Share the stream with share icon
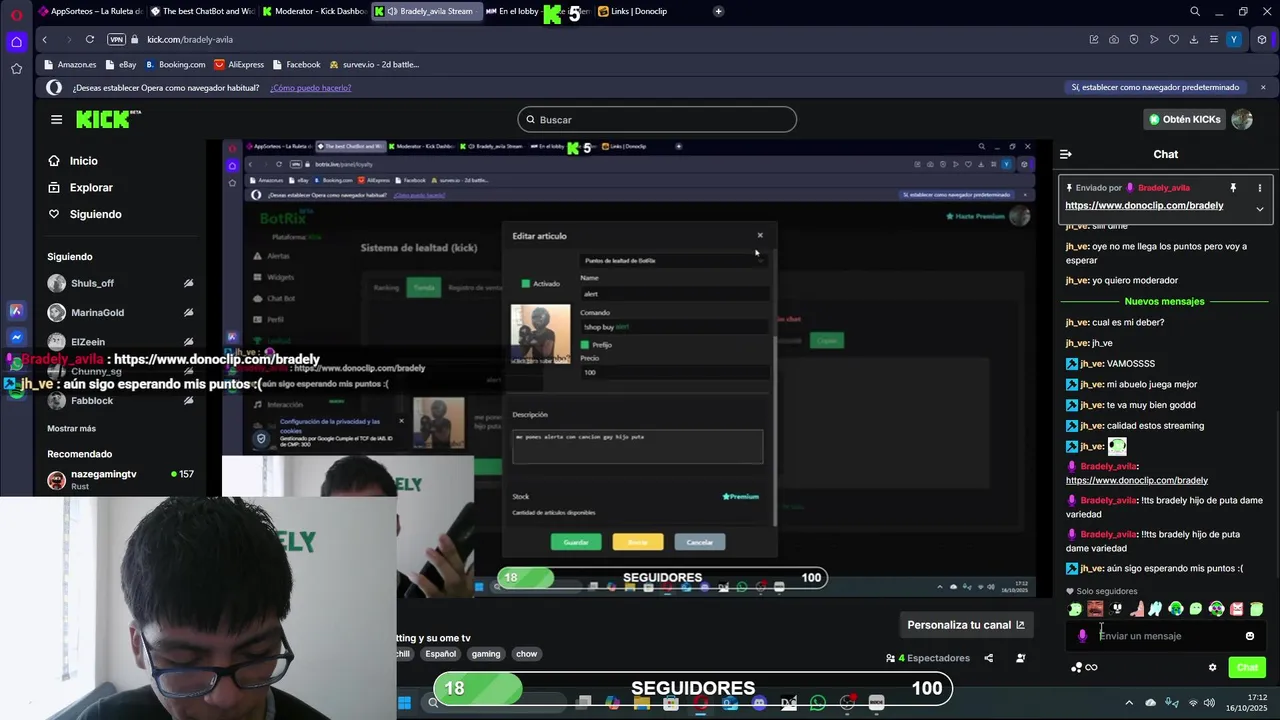 [988, 658]
